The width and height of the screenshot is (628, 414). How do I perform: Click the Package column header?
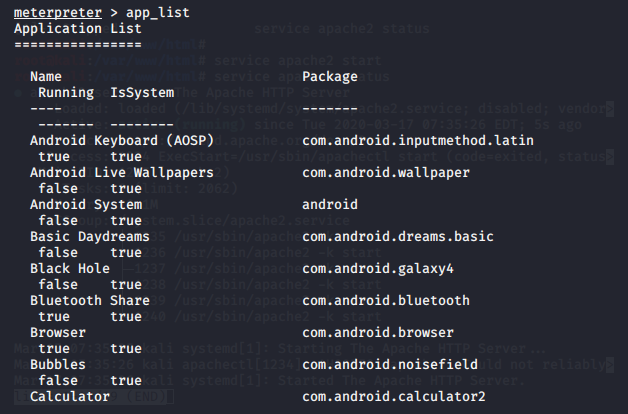[329, 76]
